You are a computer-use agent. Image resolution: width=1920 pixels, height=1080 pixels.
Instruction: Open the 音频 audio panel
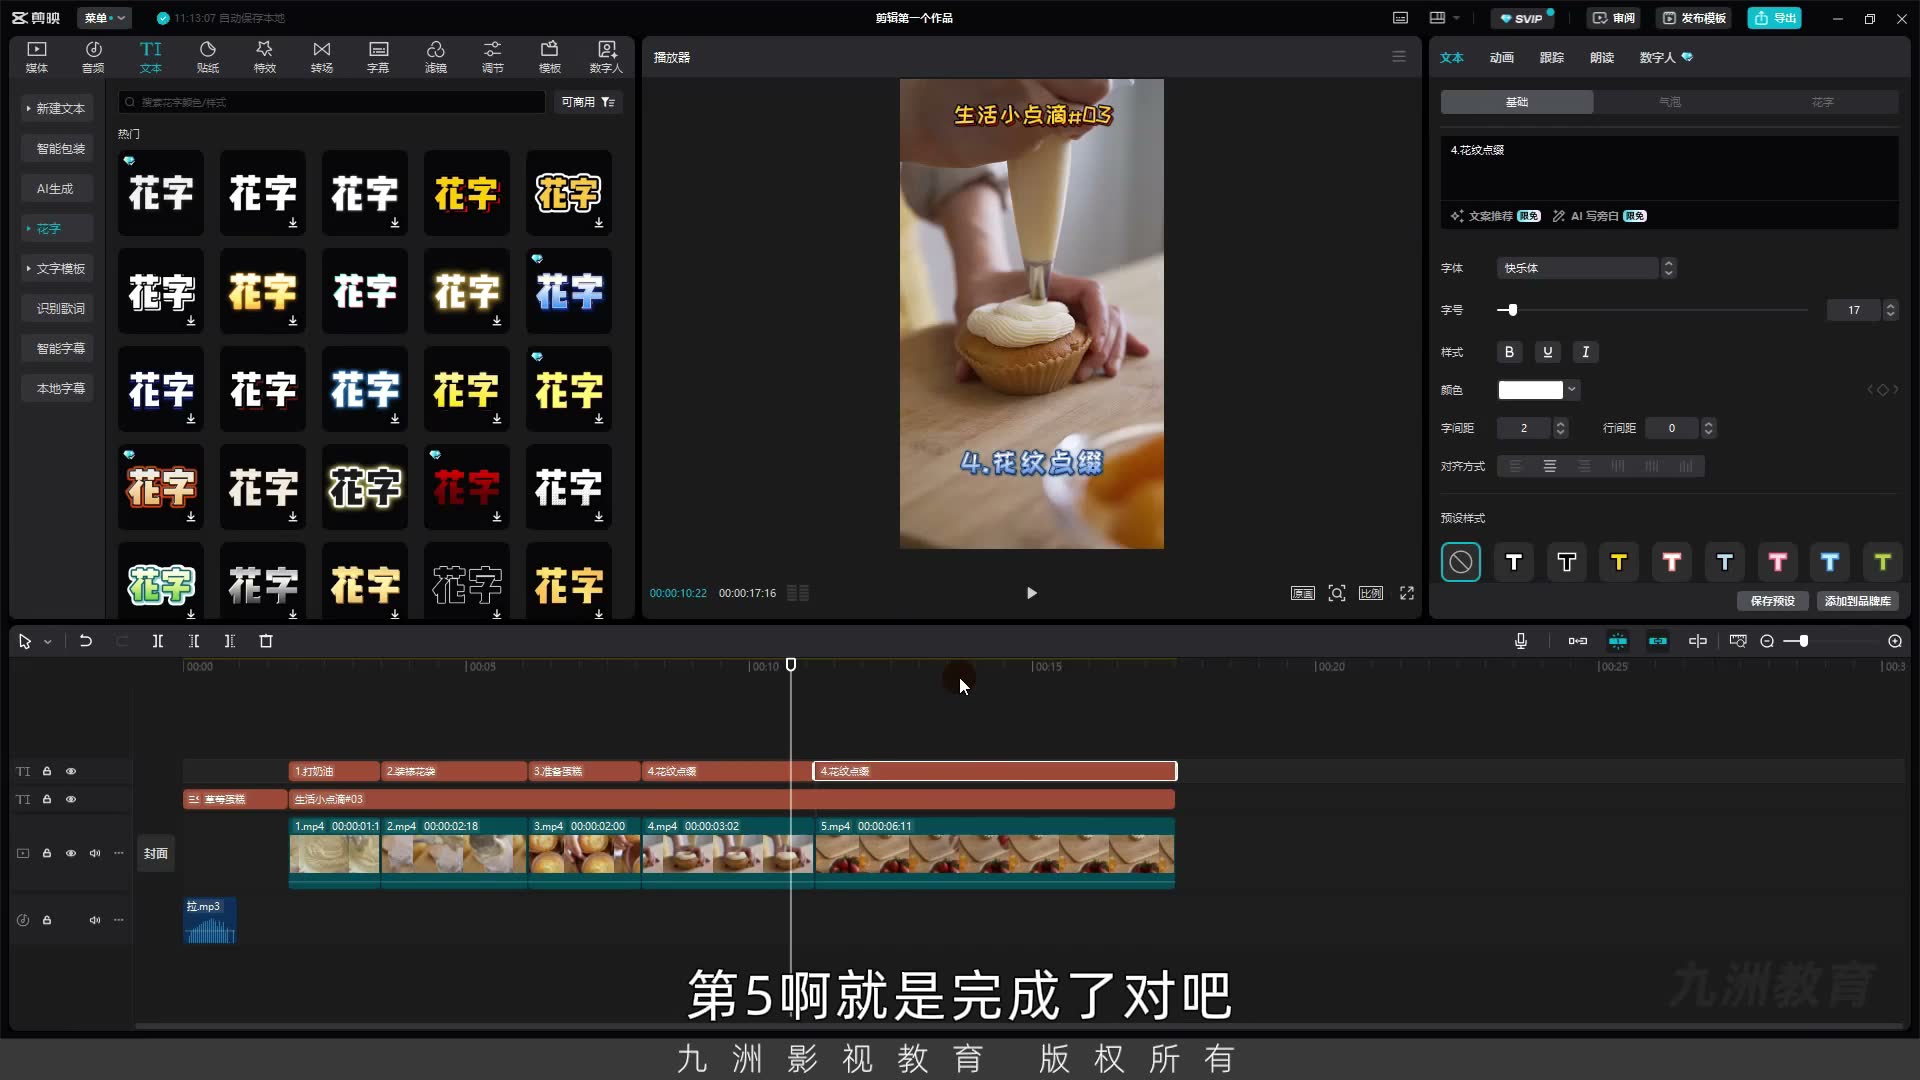click(x=93, y=57)
